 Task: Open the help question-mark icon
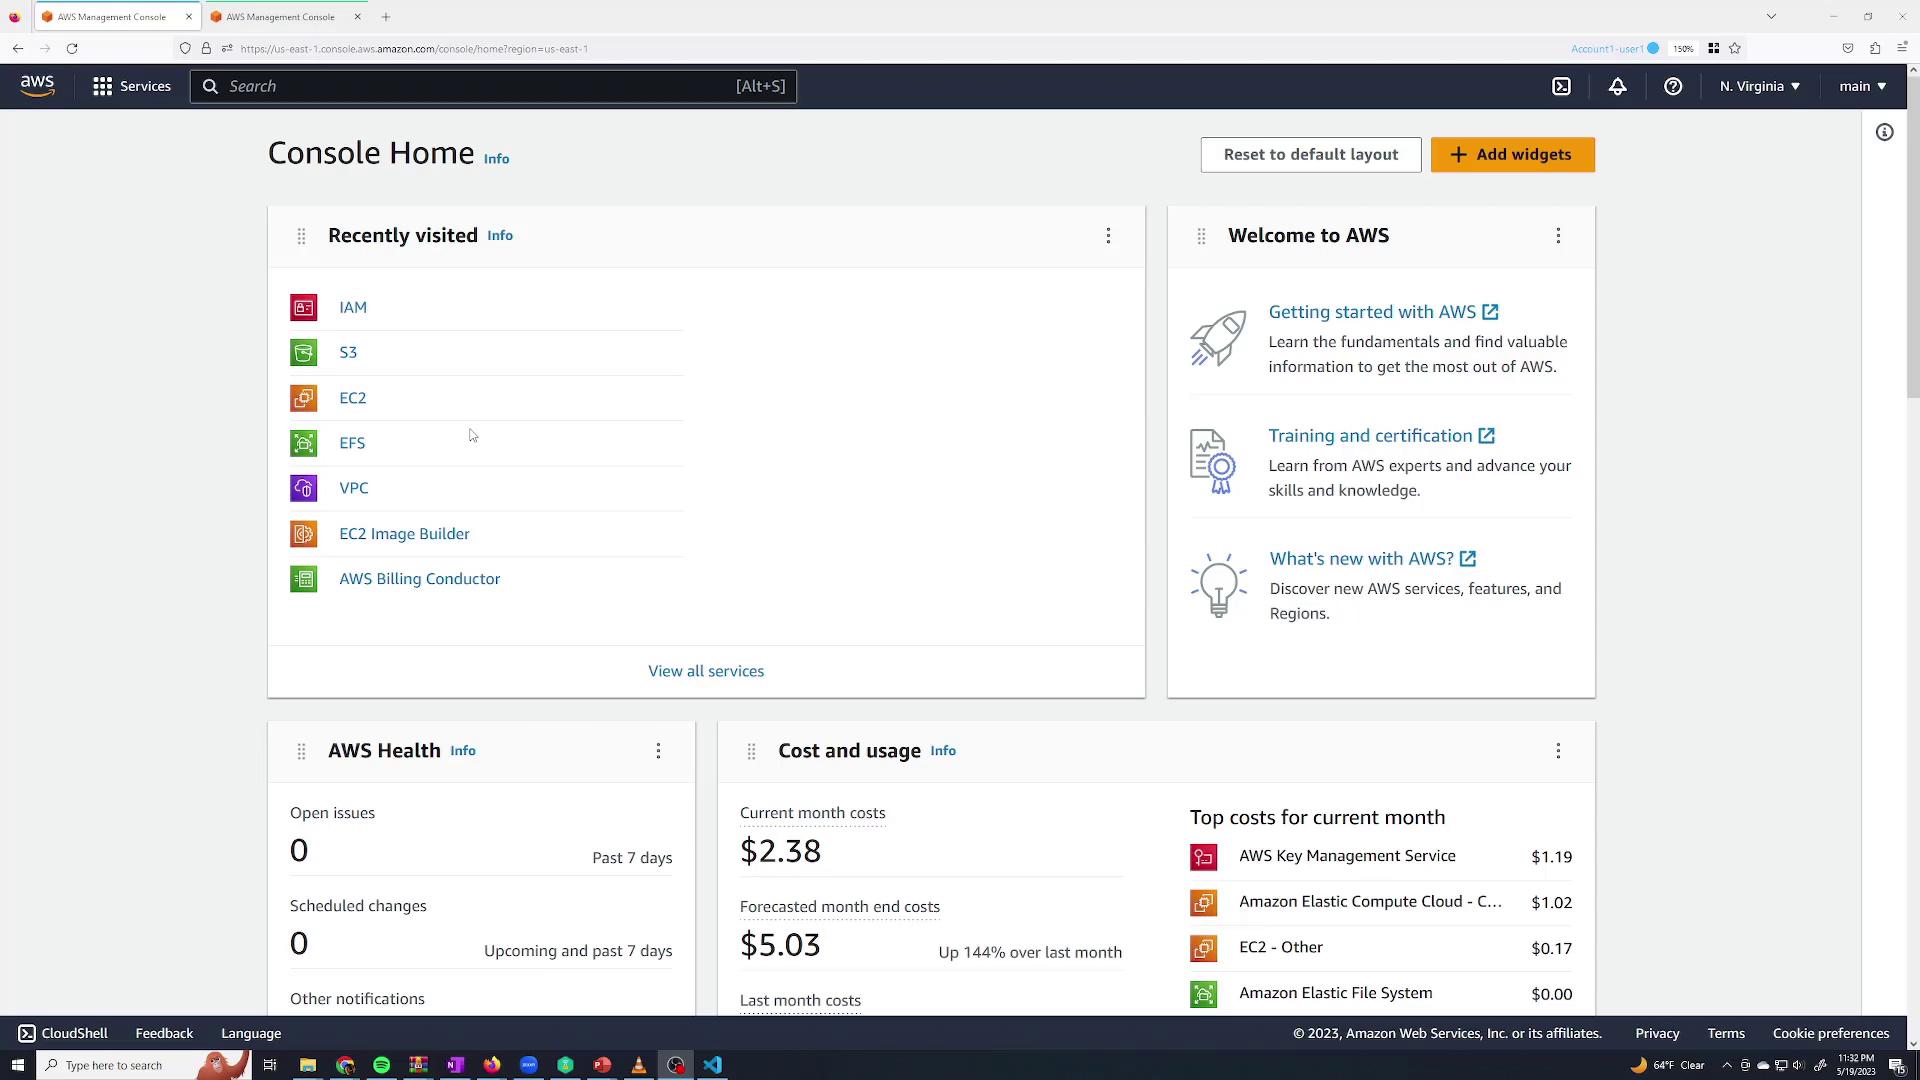click(x=1673, y=87)
